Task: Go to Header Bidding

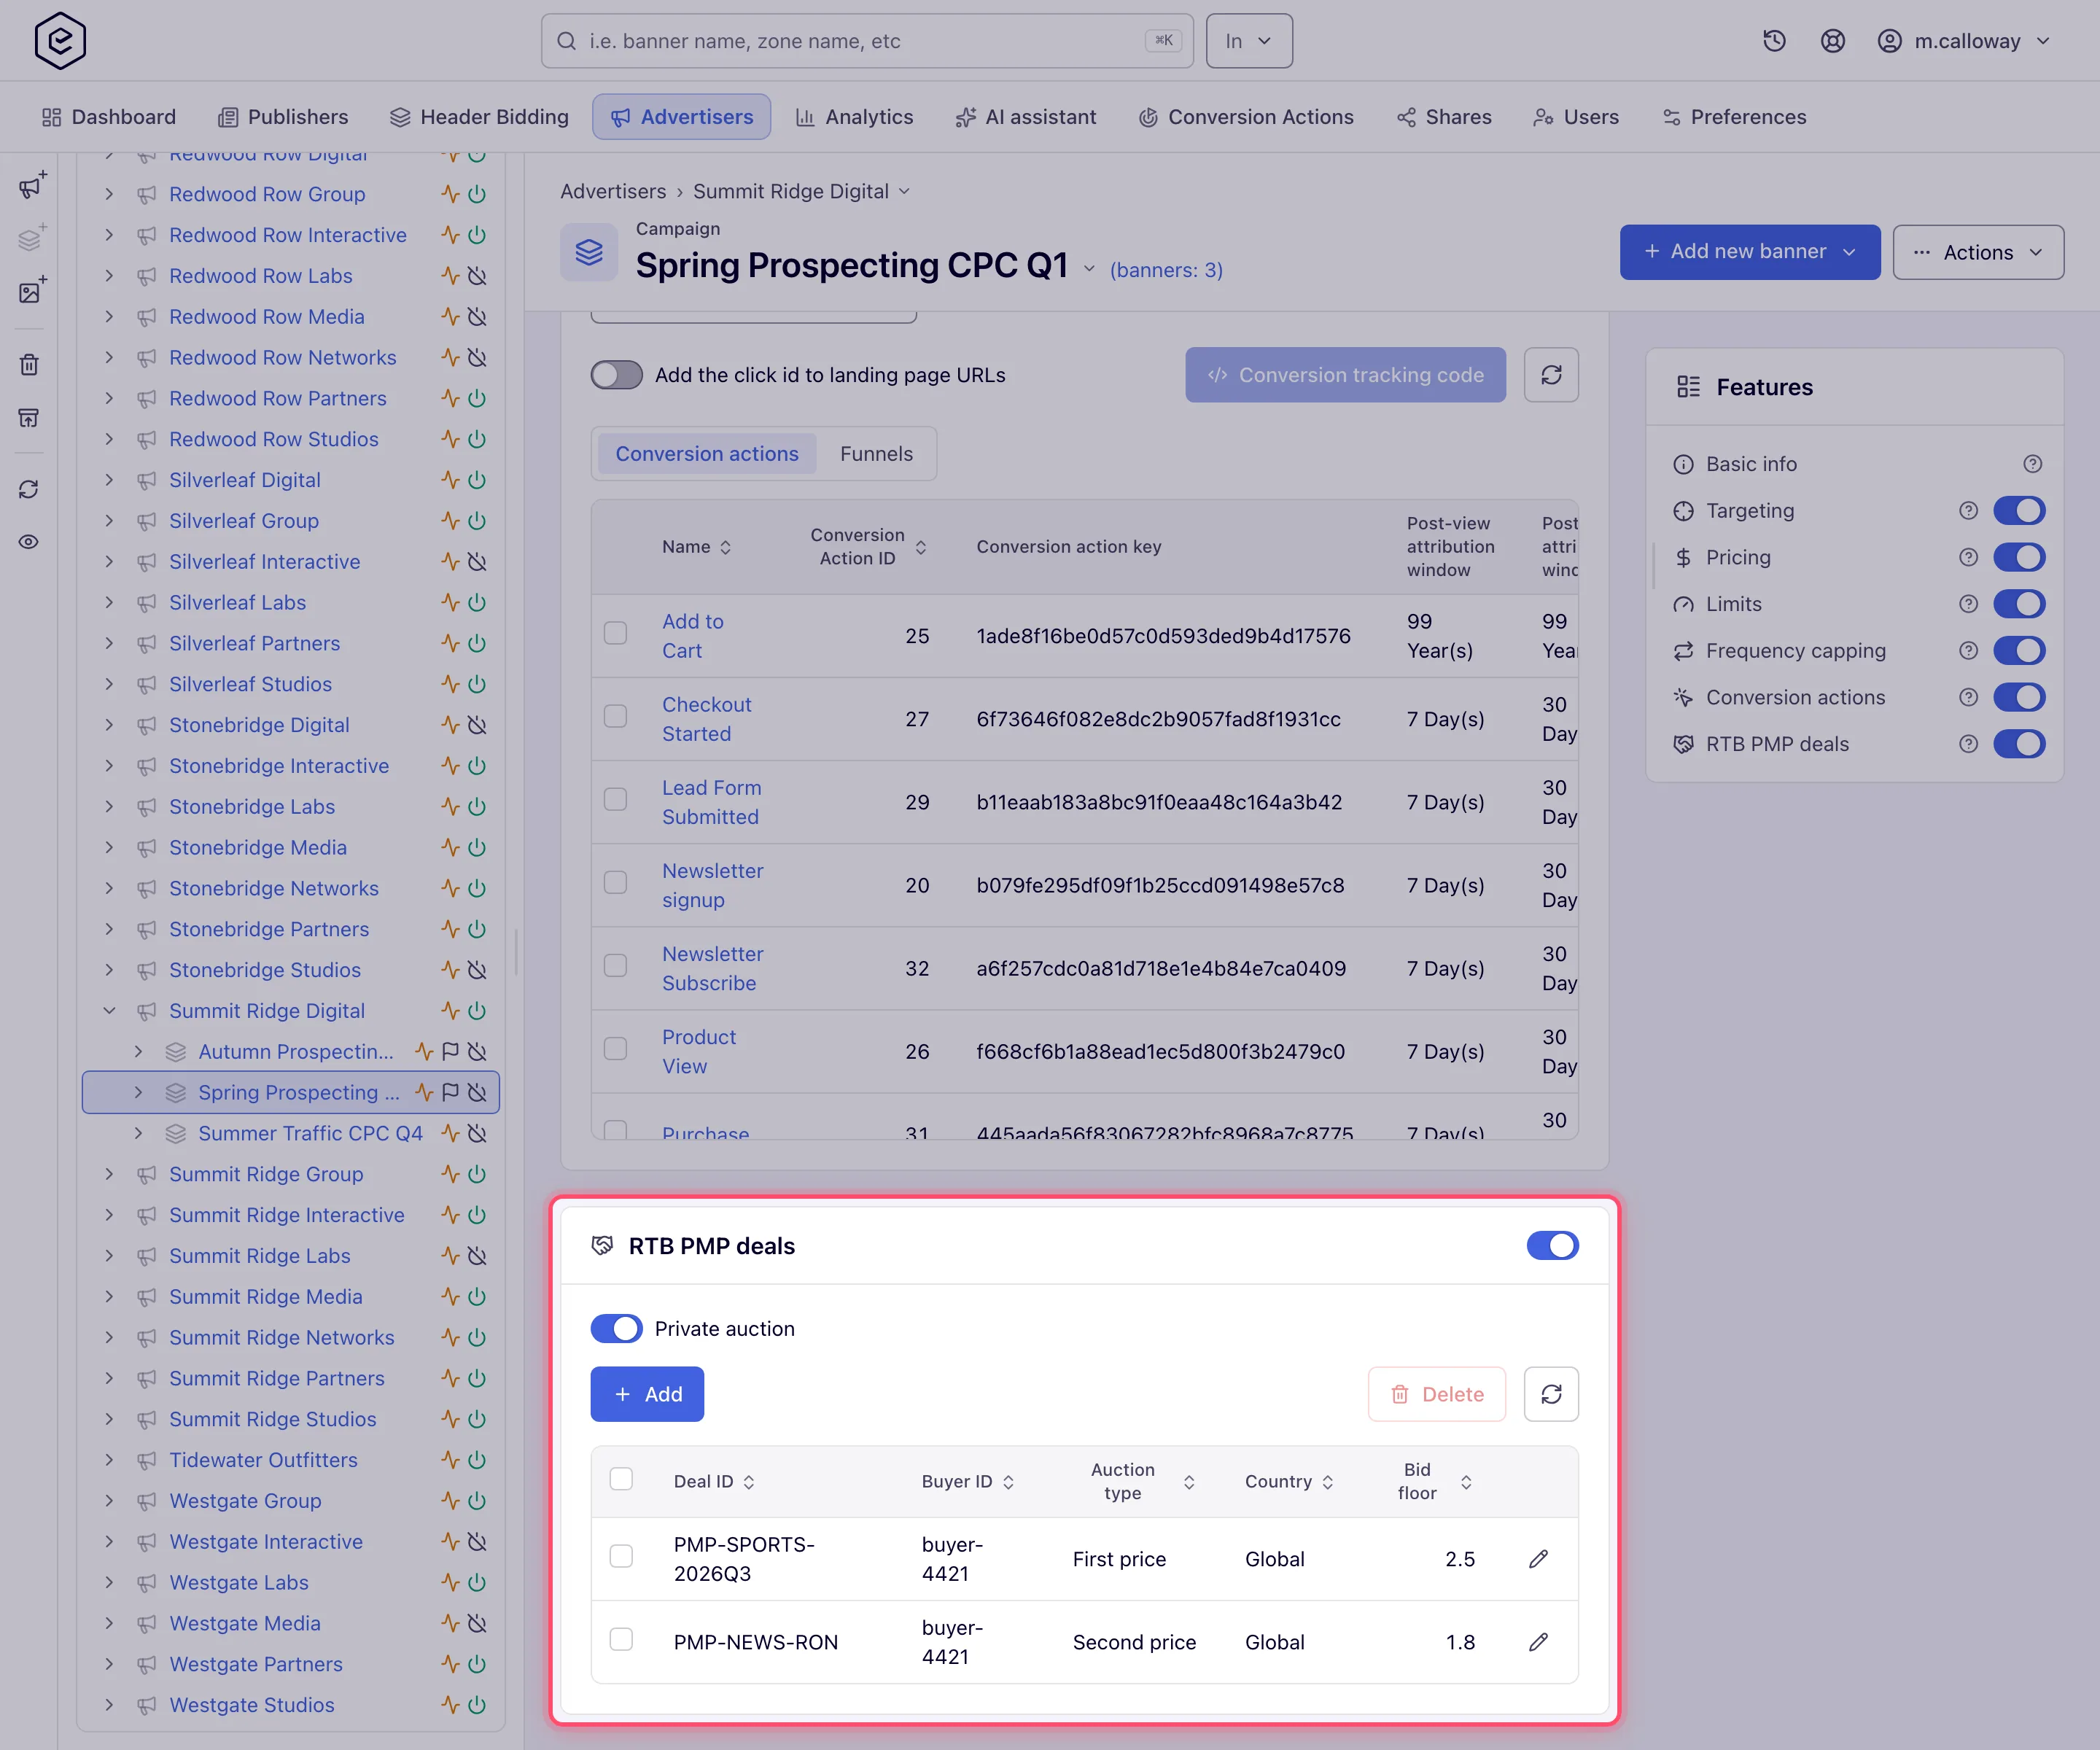Action: click(x=479, y=117)
